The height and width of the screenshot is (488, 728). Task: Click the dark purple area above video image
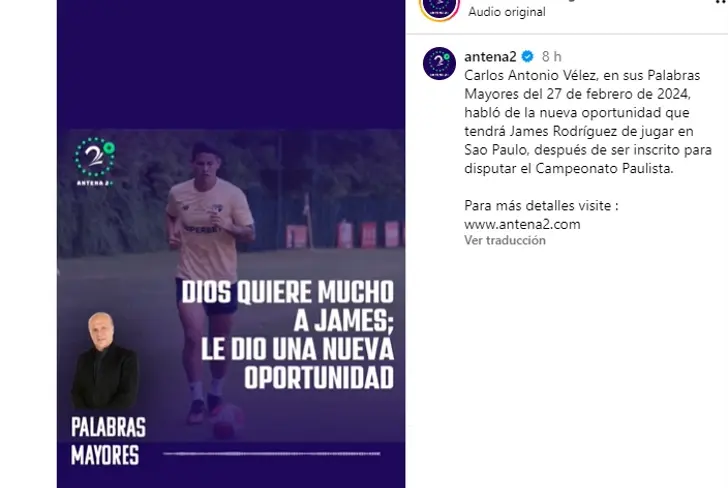[231, 65]
